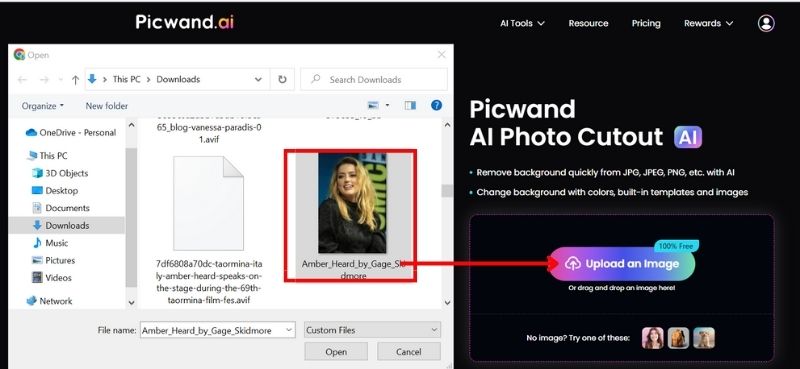This screenshot has width=800, height=369.
Task: Open the Pricing page
Action: point(646,23)
